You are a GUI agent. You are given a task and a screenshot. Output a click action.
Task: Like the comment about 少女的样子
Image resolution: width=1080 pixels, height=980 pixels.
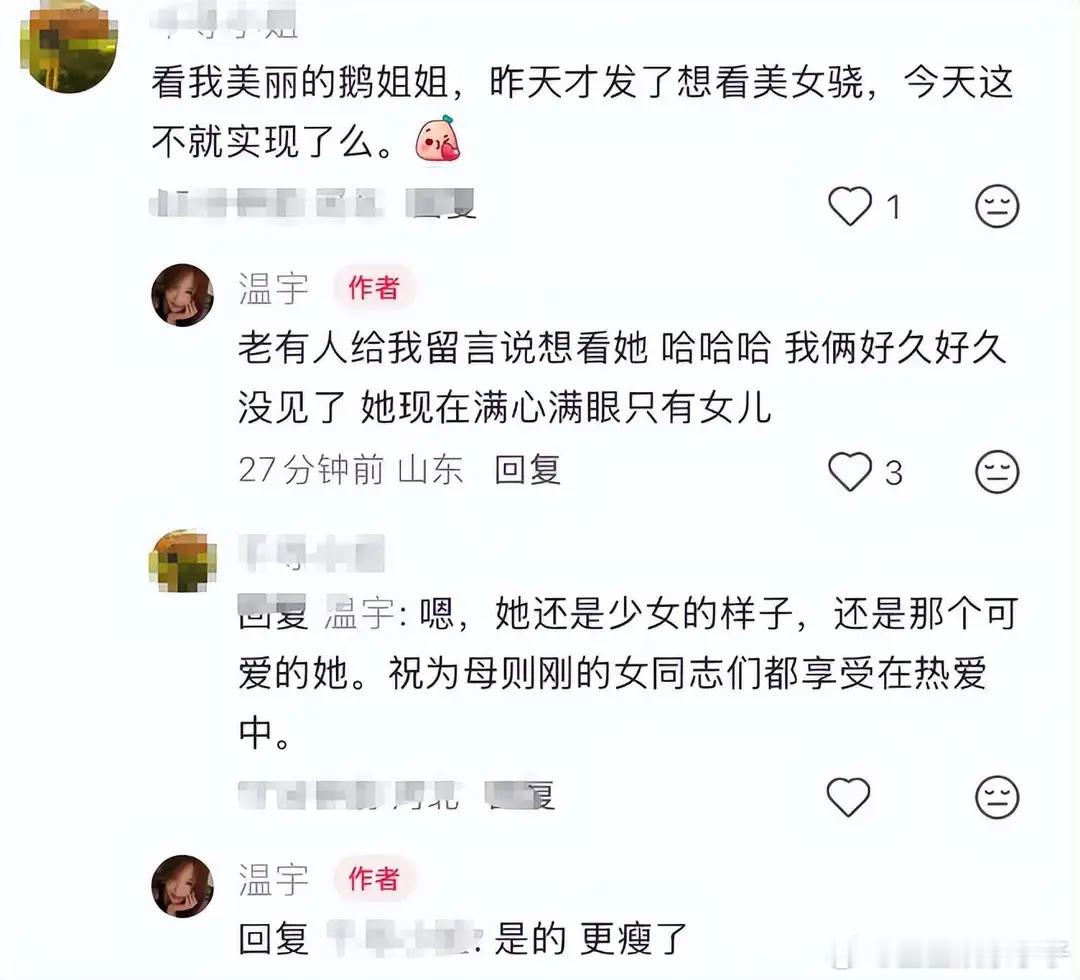[x=849, y=797]
